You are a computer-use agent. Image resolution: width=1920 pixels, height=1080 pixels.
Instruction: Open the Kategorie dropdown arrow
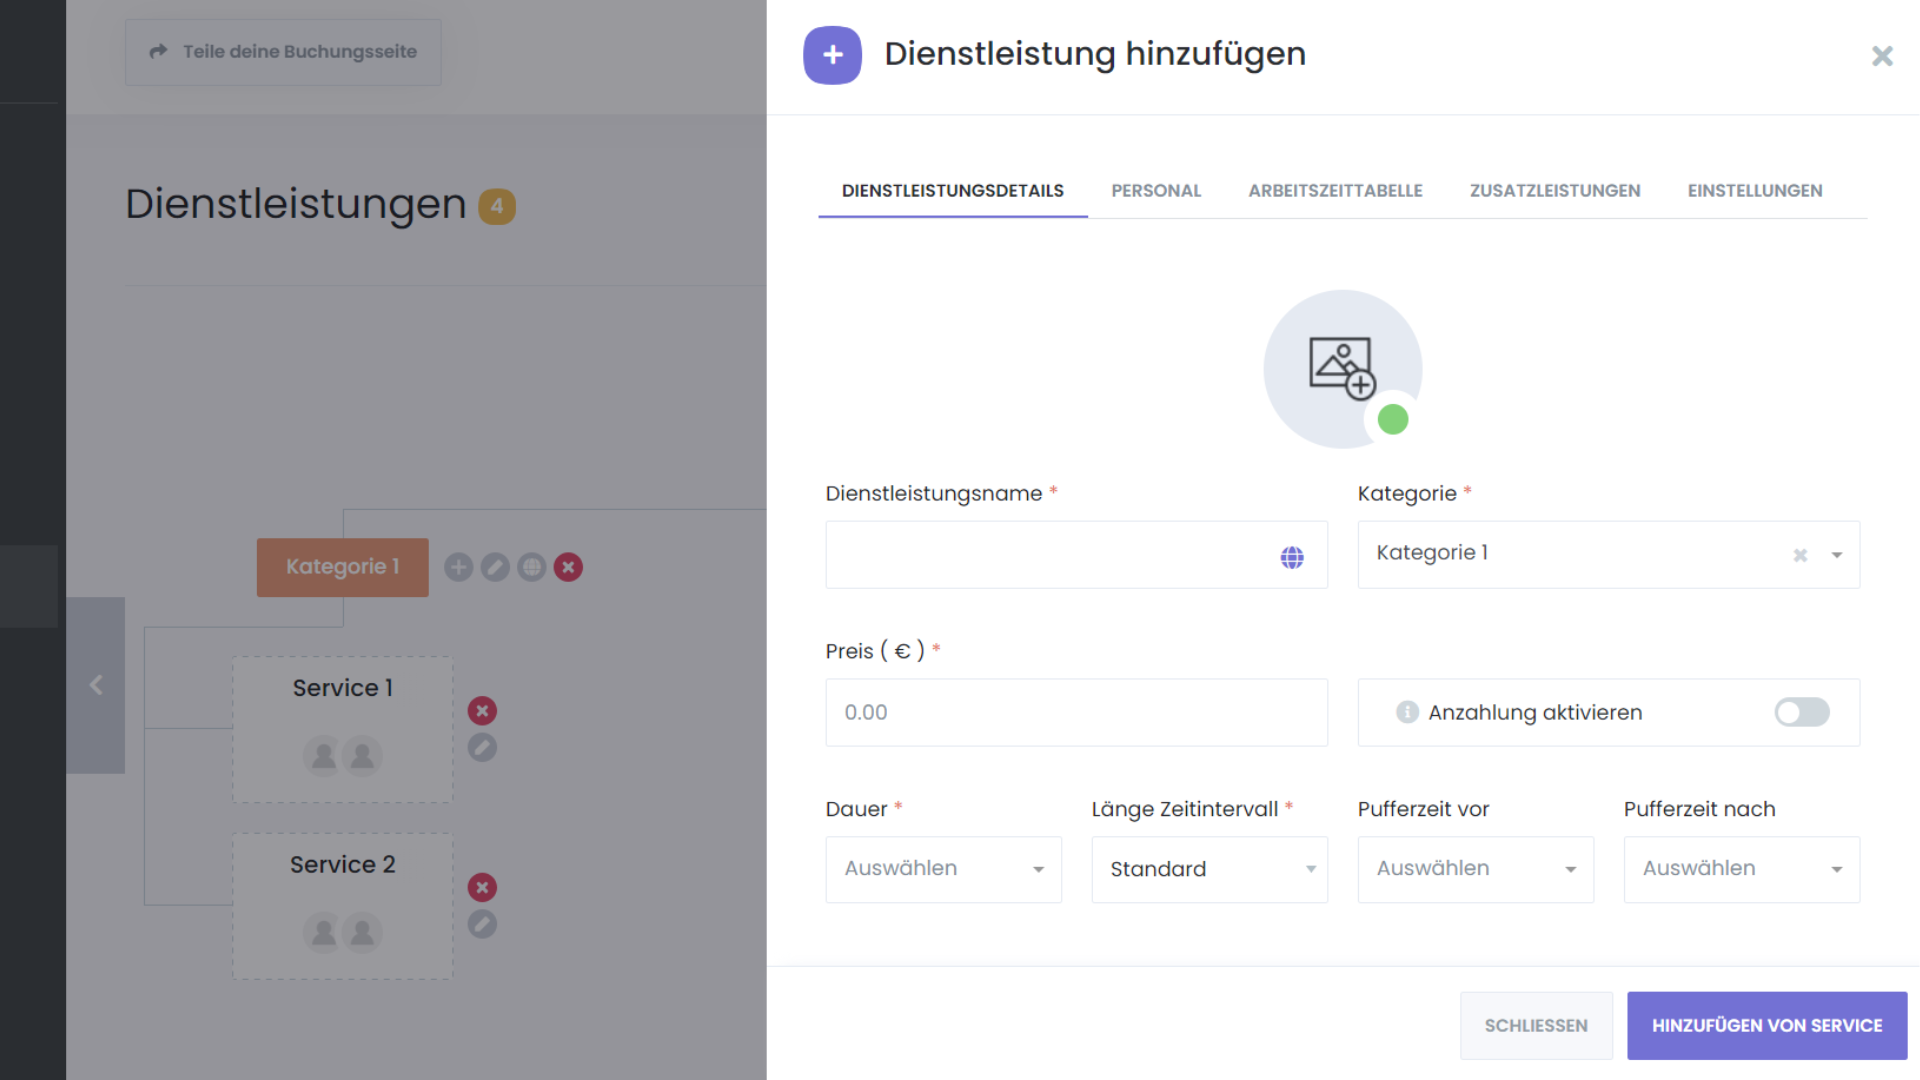1837,555
